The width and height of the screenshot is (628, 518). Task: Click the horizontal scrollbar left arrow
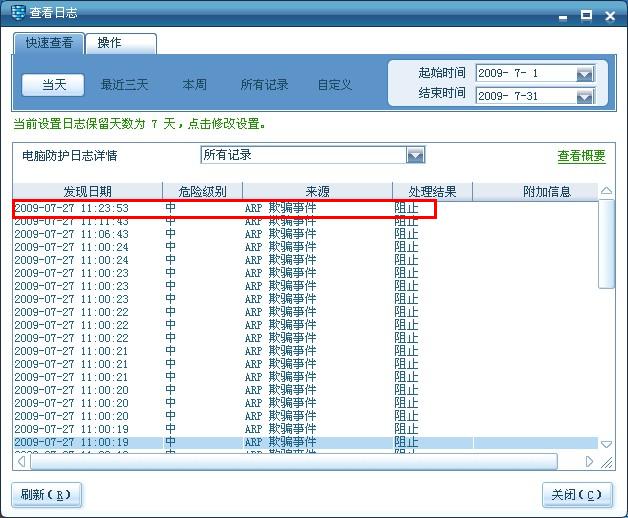click(x=22, y=462)
